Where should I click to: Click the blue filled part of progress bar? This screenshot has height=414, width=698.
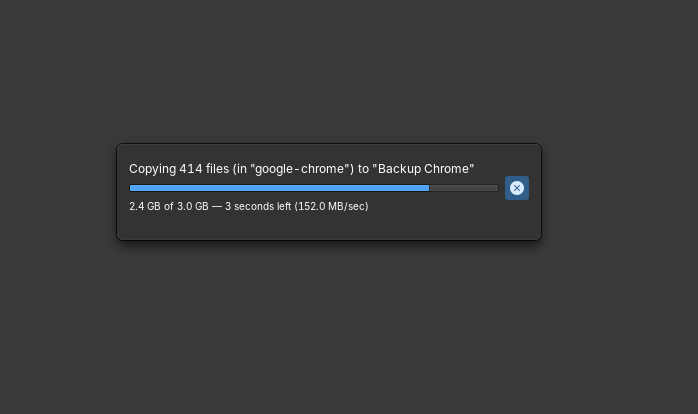tap(279, 188)
